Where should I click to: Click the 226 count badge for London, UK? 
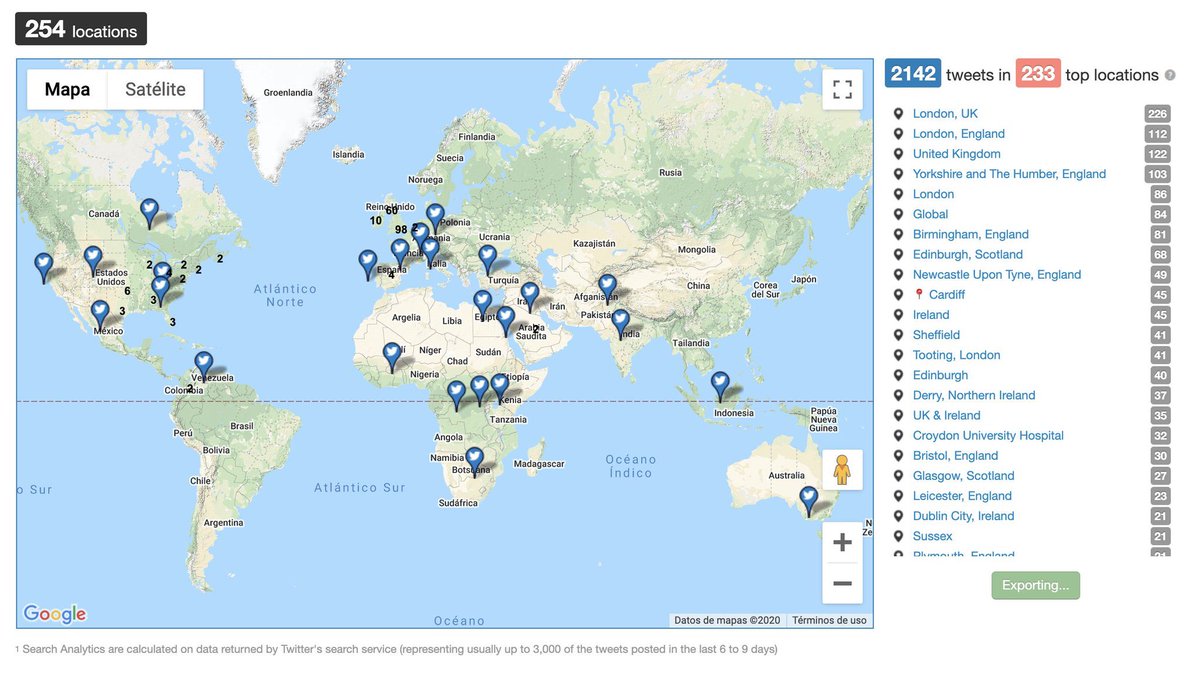1158,114
